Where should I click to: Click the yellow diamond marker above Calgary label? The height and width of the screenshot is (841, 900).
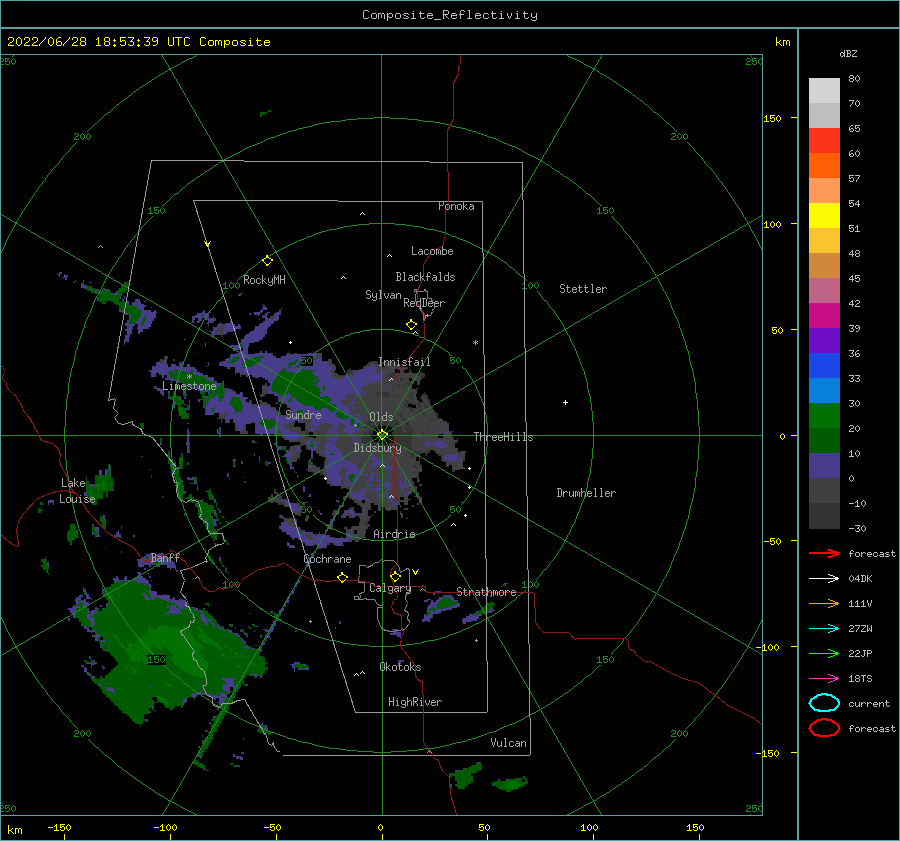tap(395, 576)
